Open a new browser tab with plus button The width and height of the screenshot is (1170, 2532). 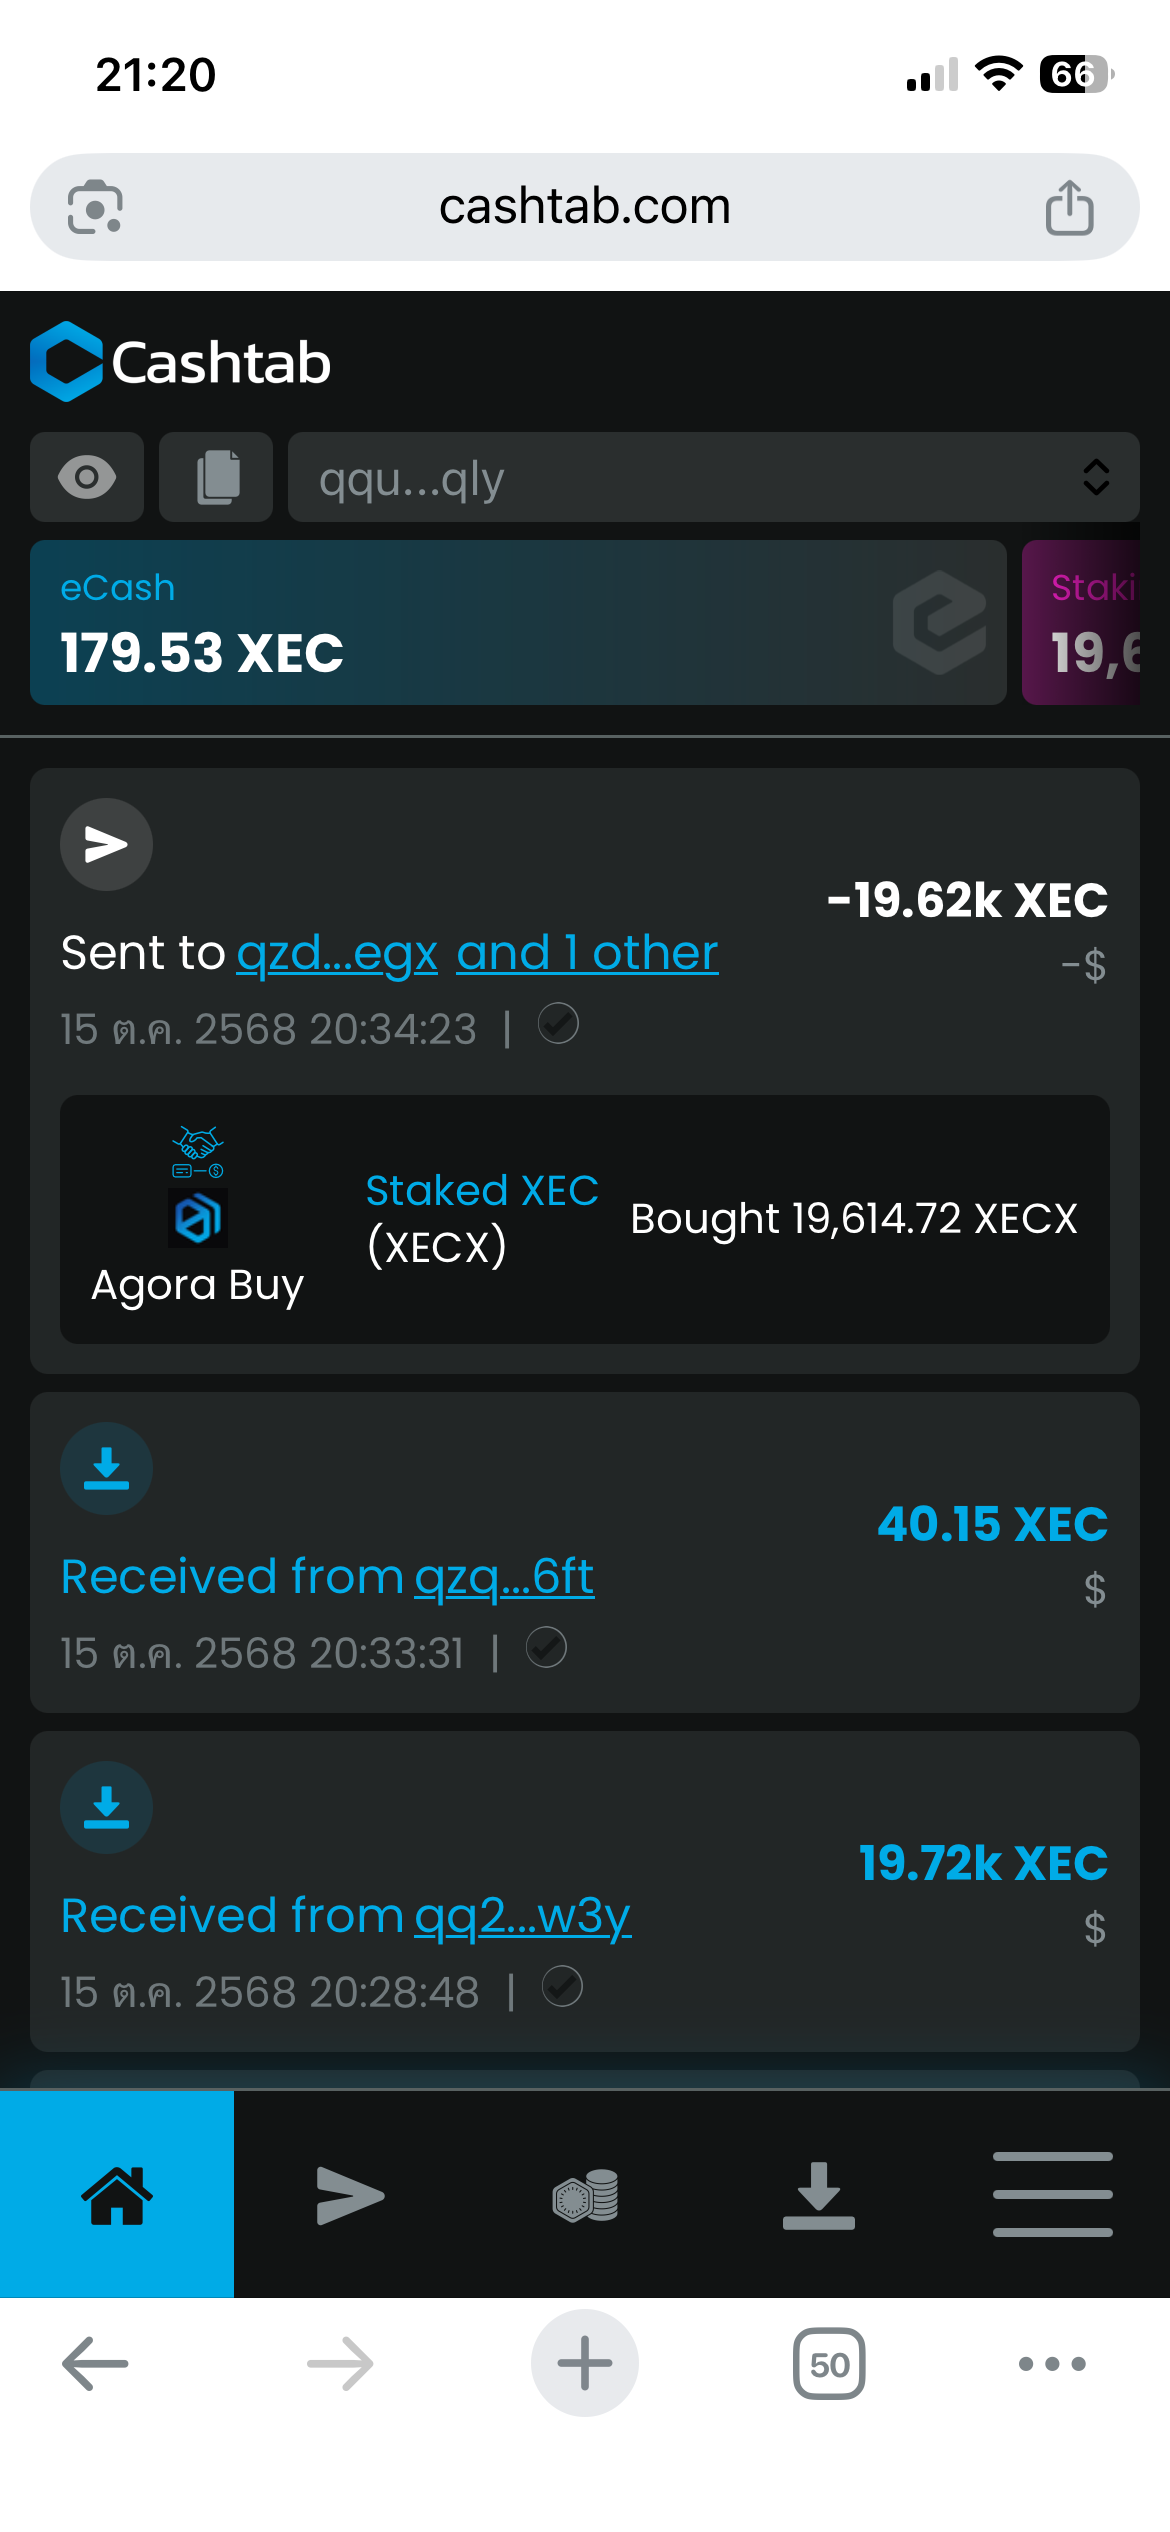coord(585,2364)
